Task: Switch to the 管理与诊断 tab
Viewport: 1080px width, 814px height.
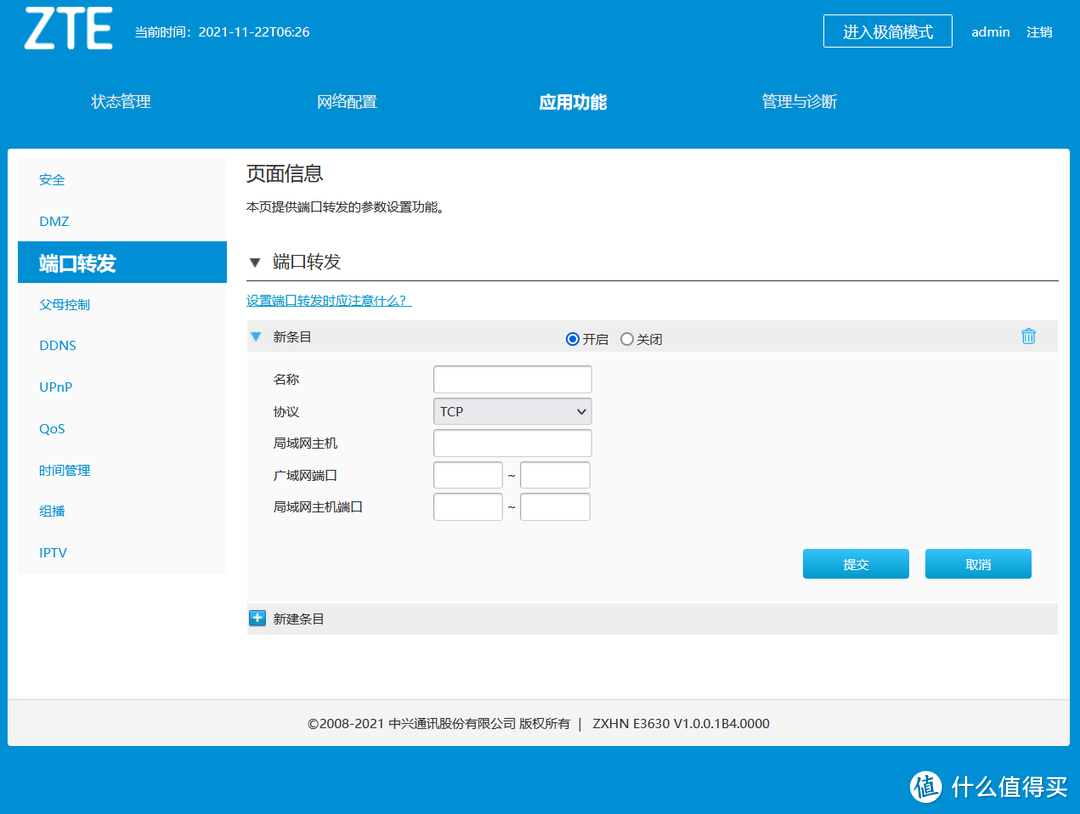Action: [x=799, y=101]
